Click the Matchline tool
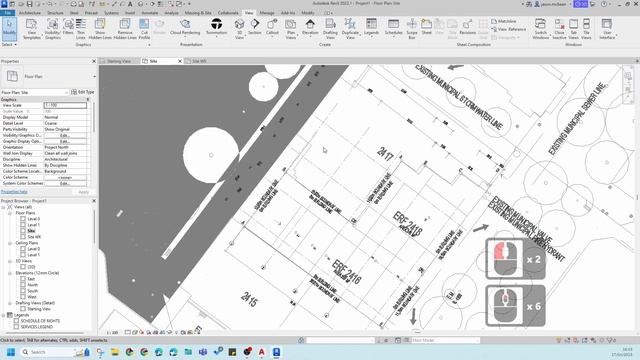 (504, 21)
